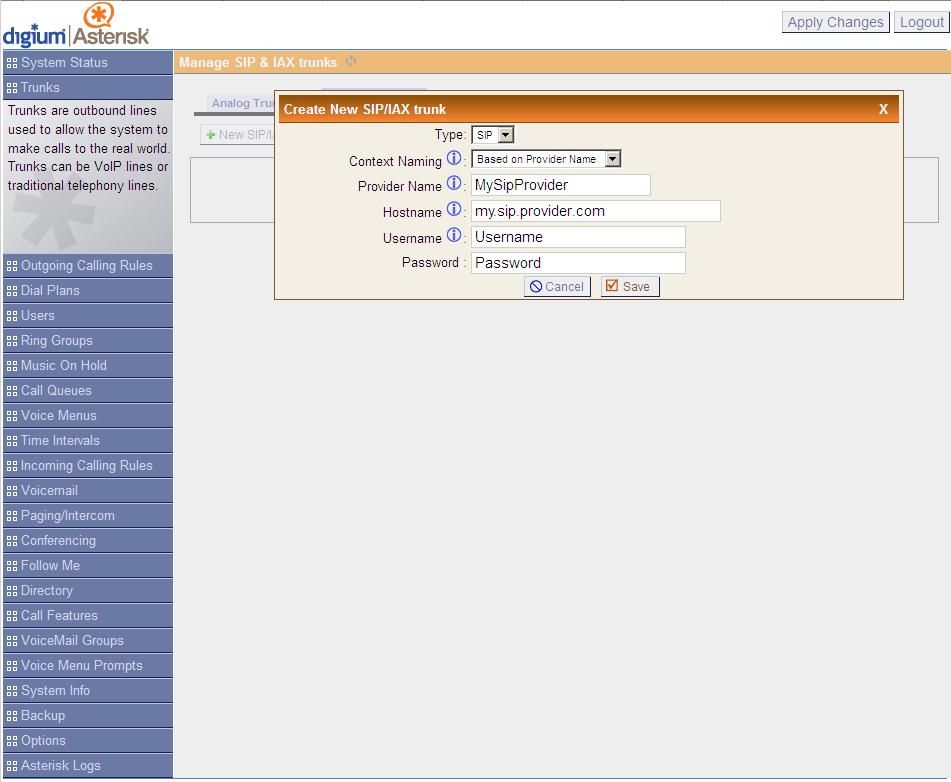Focus the Password text field
The width and height of the screenshot is (951, 782).
578,263
